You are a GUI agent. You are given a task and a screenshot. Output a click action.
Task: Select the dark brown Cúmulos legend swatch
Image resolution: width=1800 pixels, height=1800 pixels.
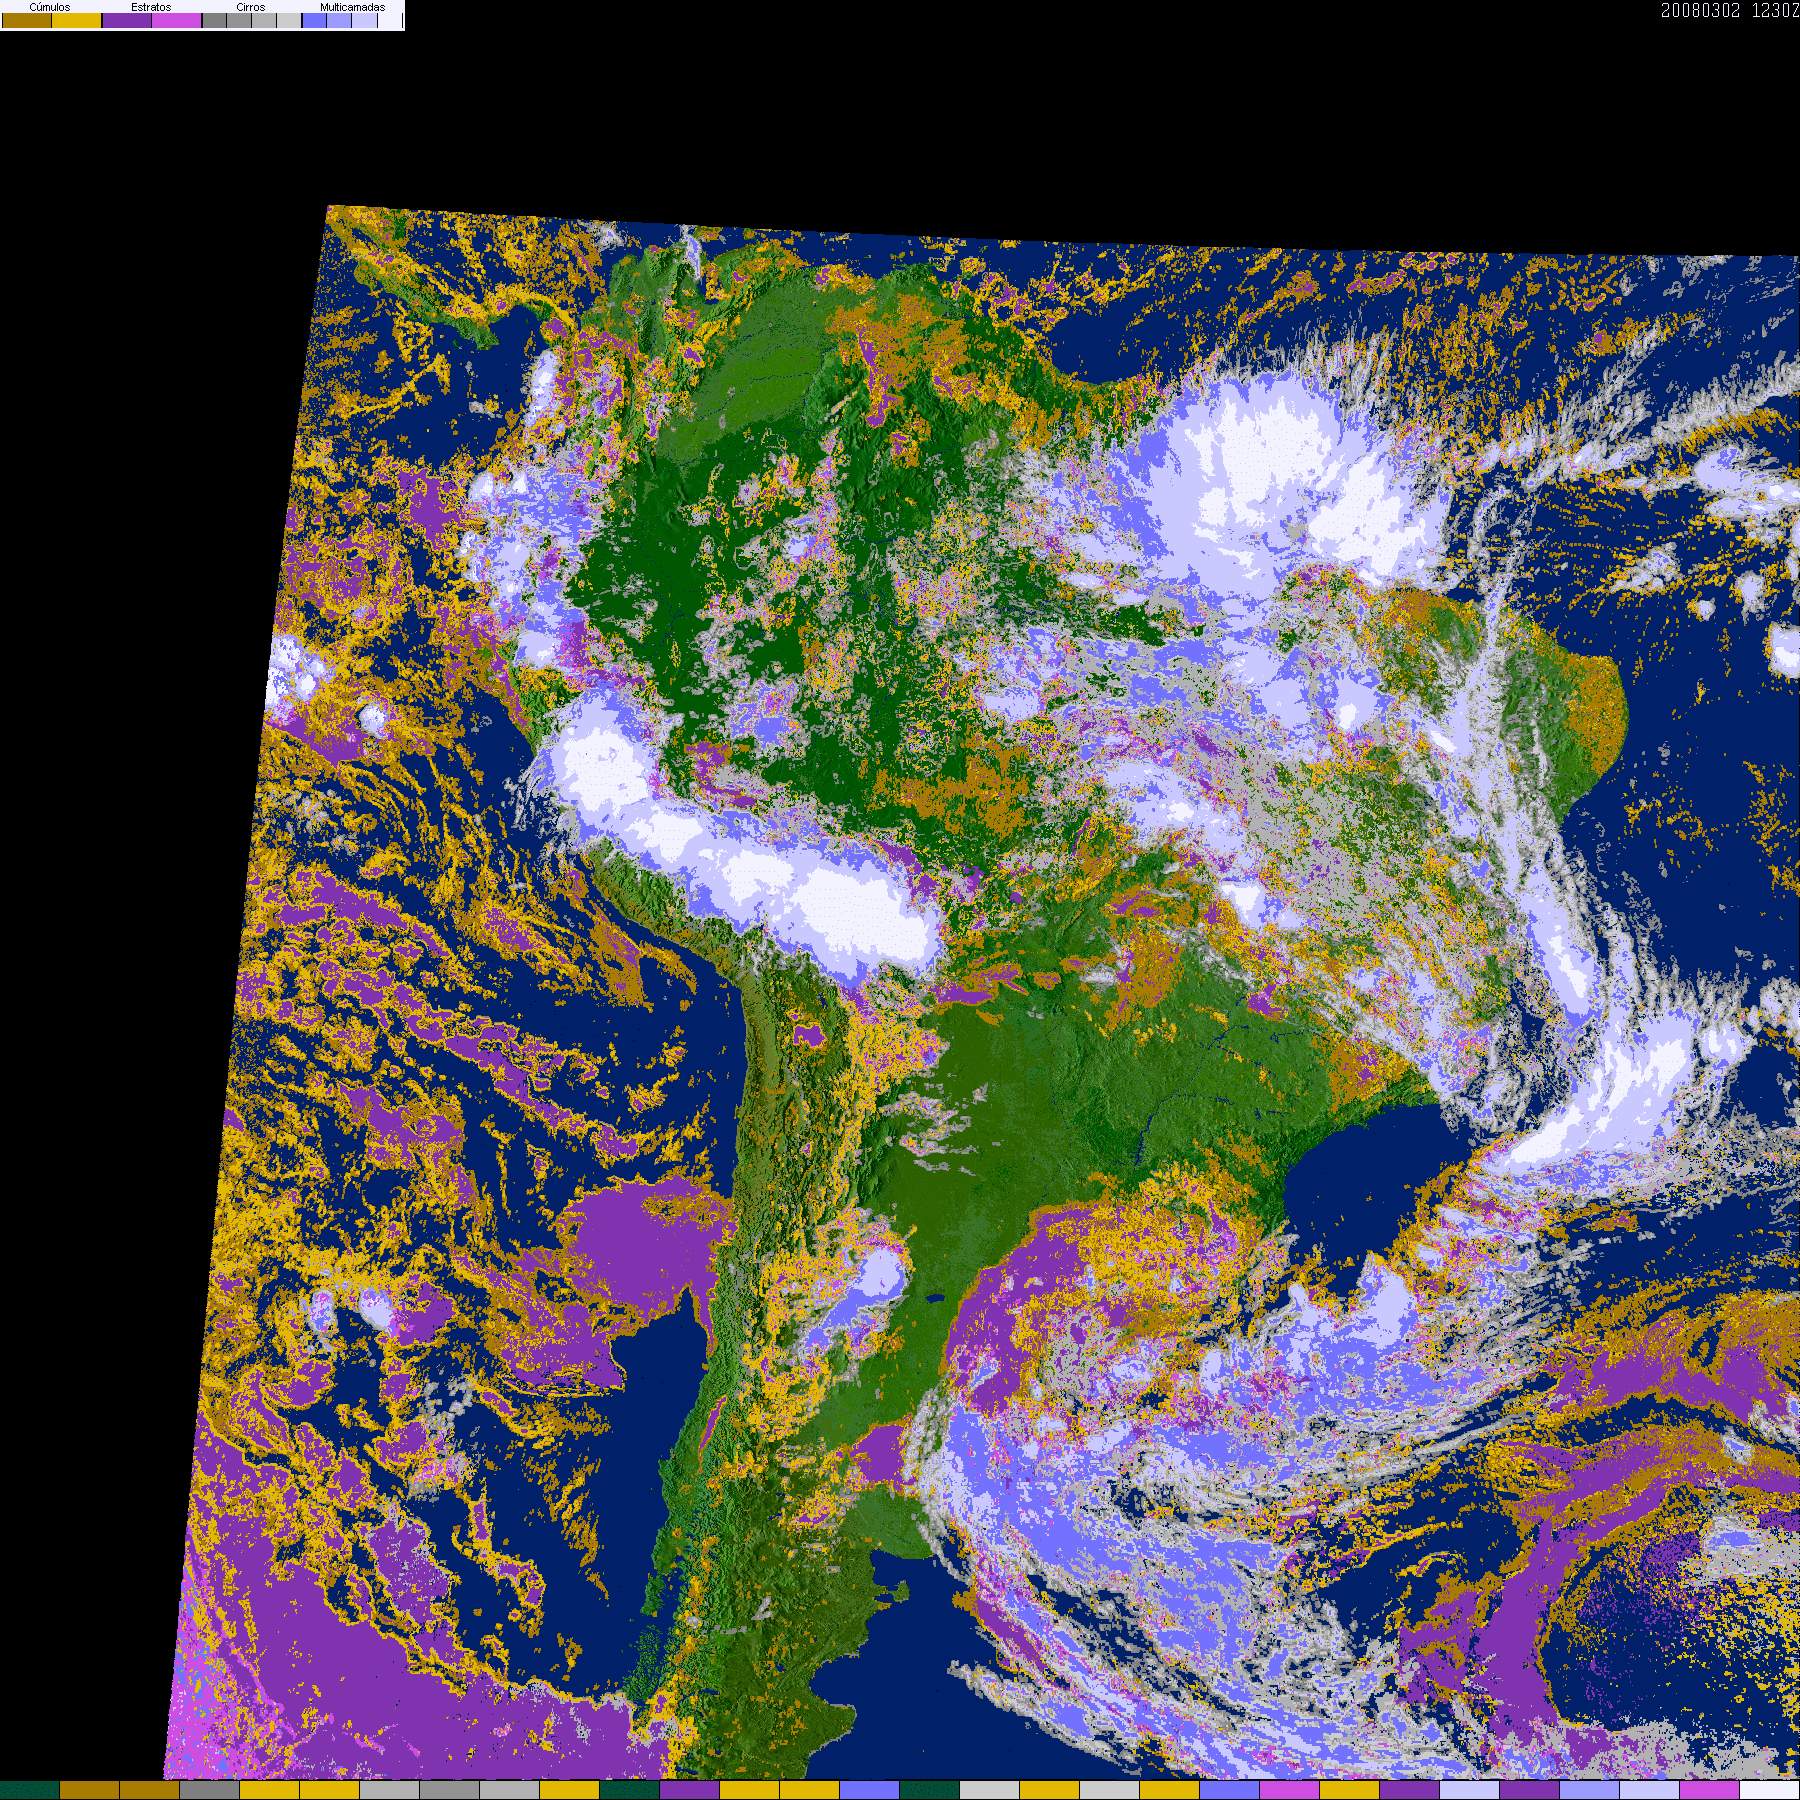[27, 20]
